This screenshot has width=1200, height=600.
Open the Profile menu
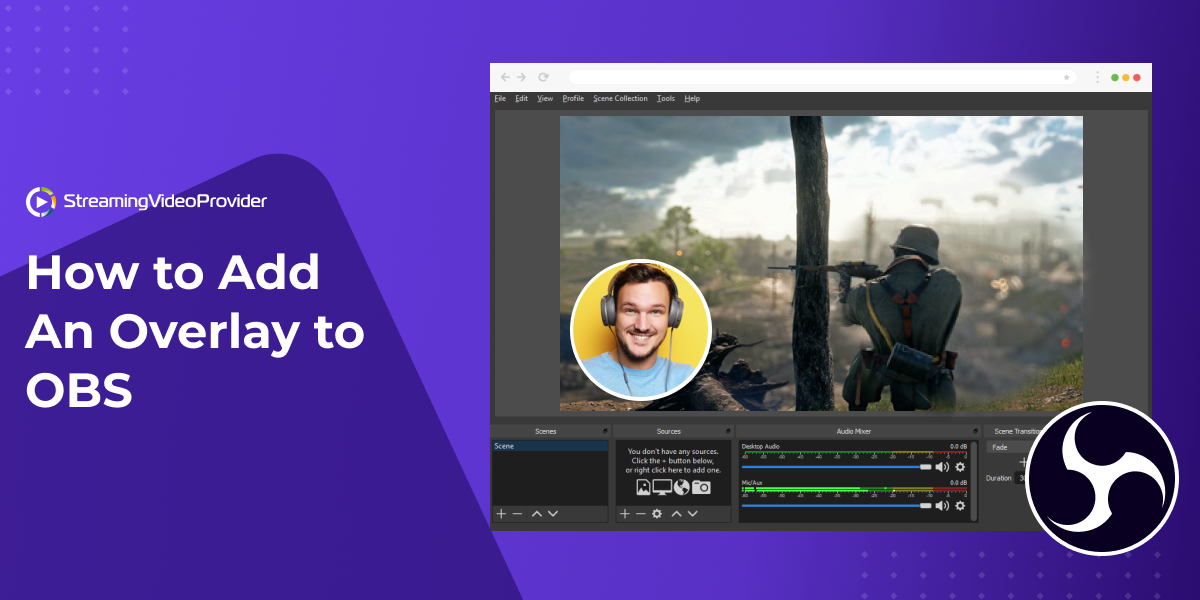click(573, 99)
